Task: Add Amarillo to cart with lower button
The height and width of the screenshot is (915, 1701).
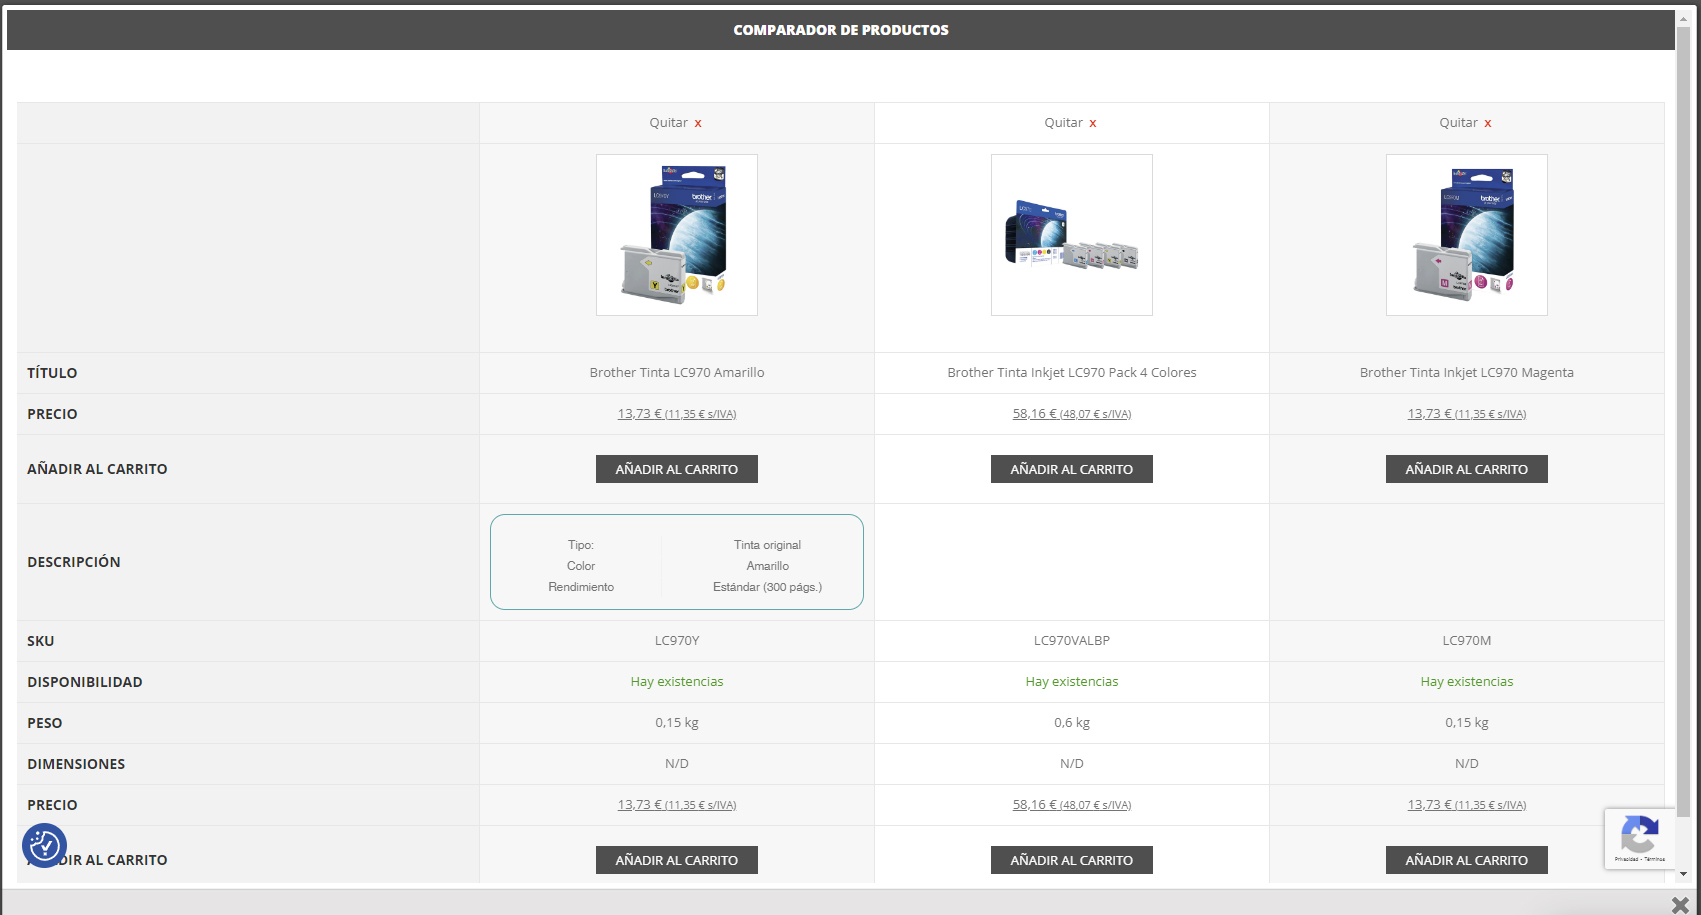Action: [677, 860]
